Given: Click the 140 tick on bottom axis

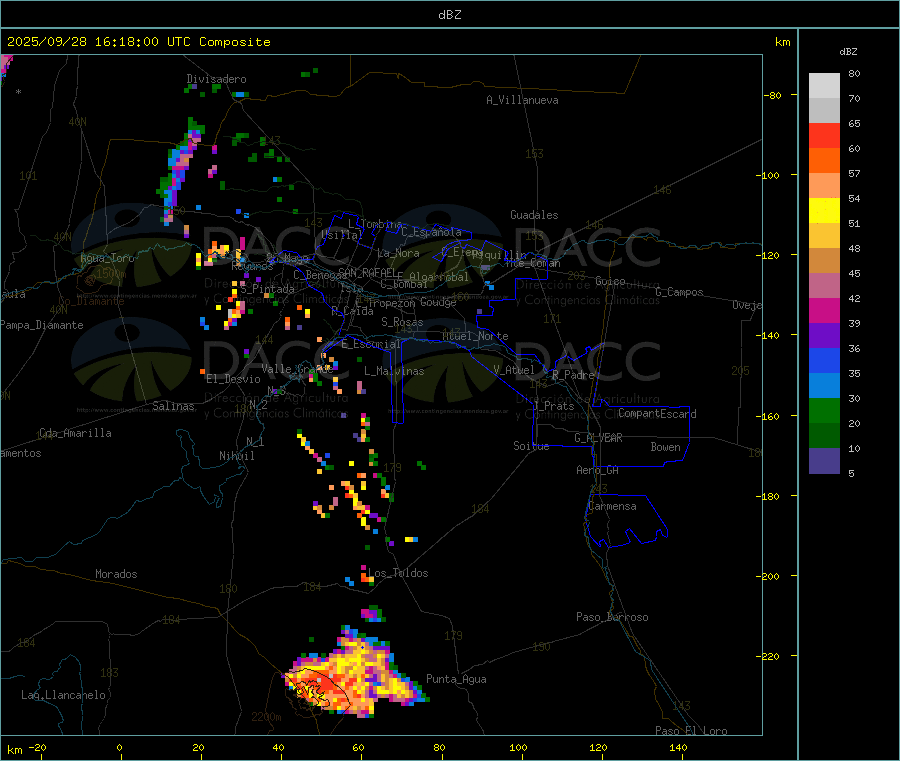Looking at the screenshot, I should 678,747.
